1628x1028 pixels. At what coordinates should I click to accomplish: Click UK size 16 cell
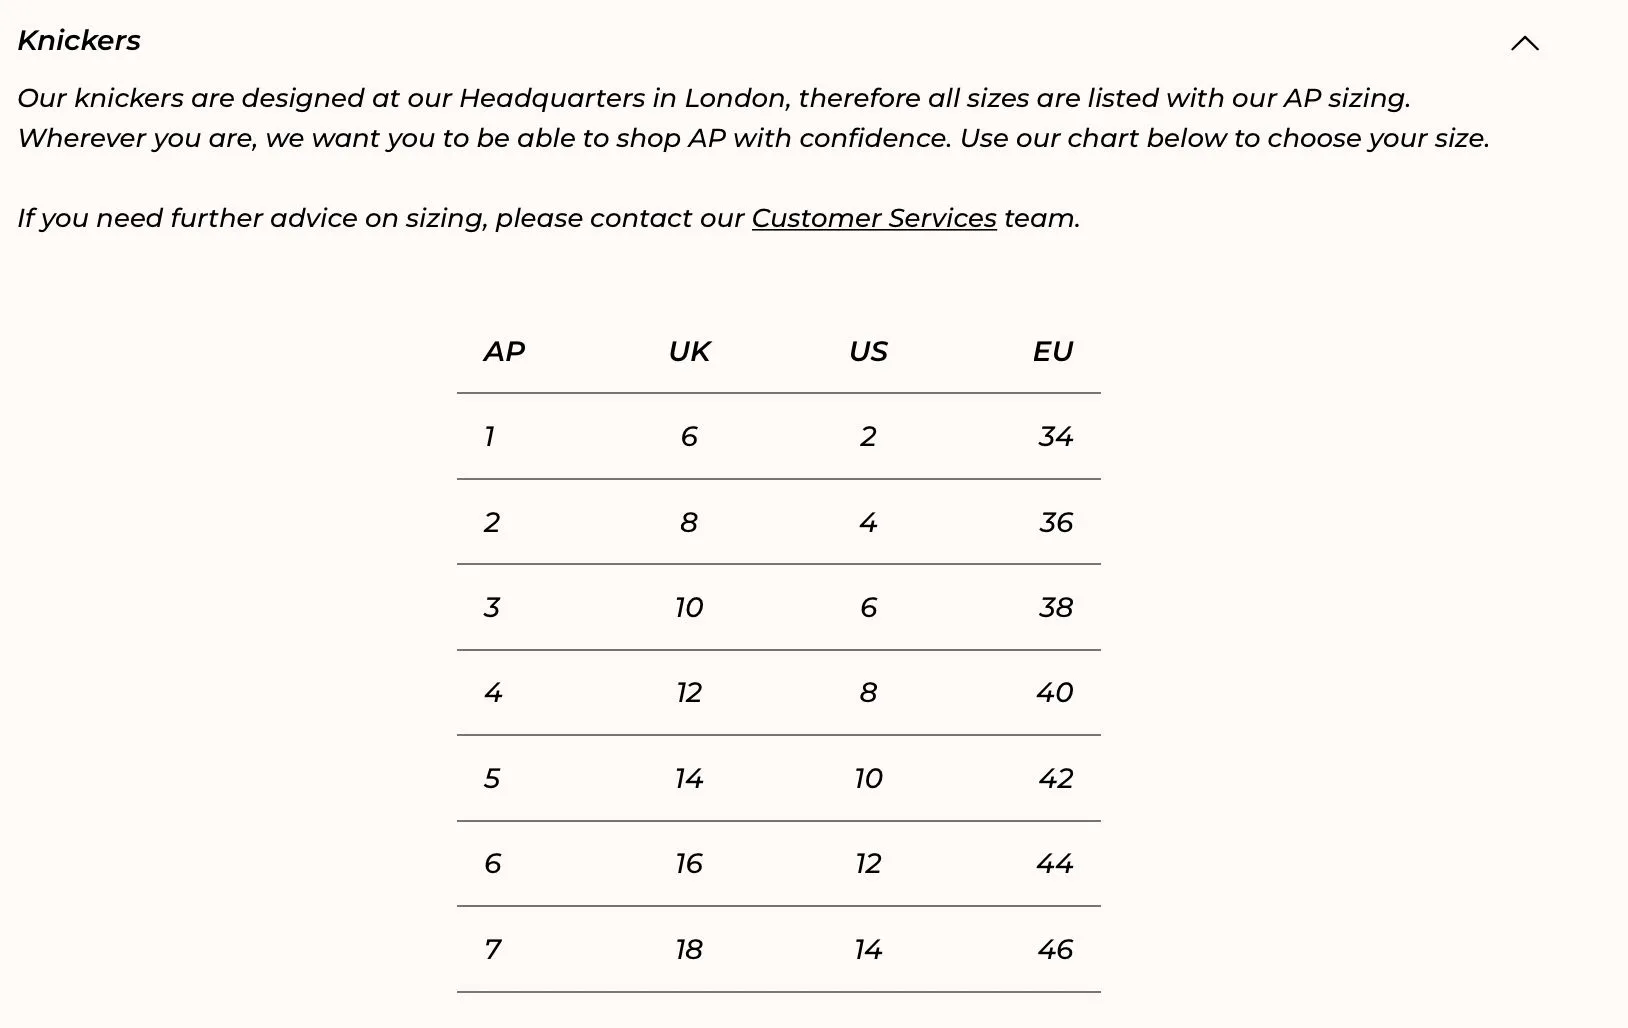[x=689, y=864]
